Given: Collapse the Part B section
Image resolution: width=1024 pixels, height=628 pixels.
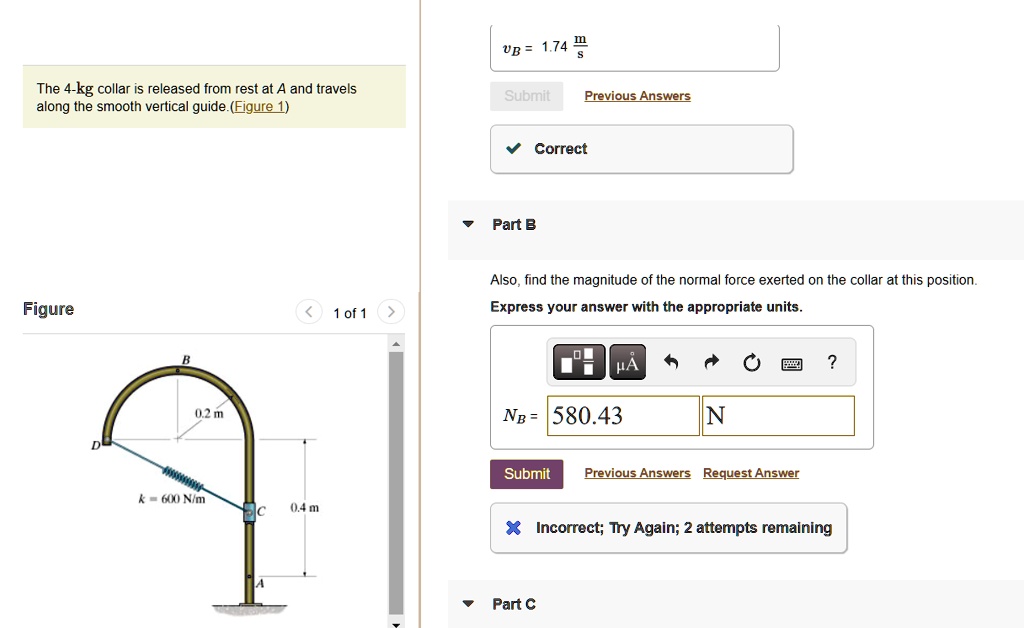Looking at the screenshot, I should tap(467, 225).
